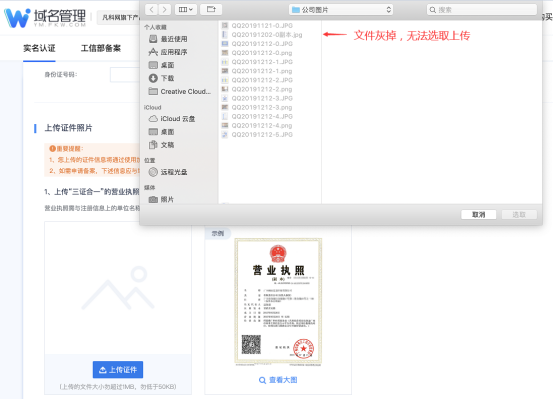Click the blue 上传证件 button
Screen dimensions: 553x399
point(118,370)
